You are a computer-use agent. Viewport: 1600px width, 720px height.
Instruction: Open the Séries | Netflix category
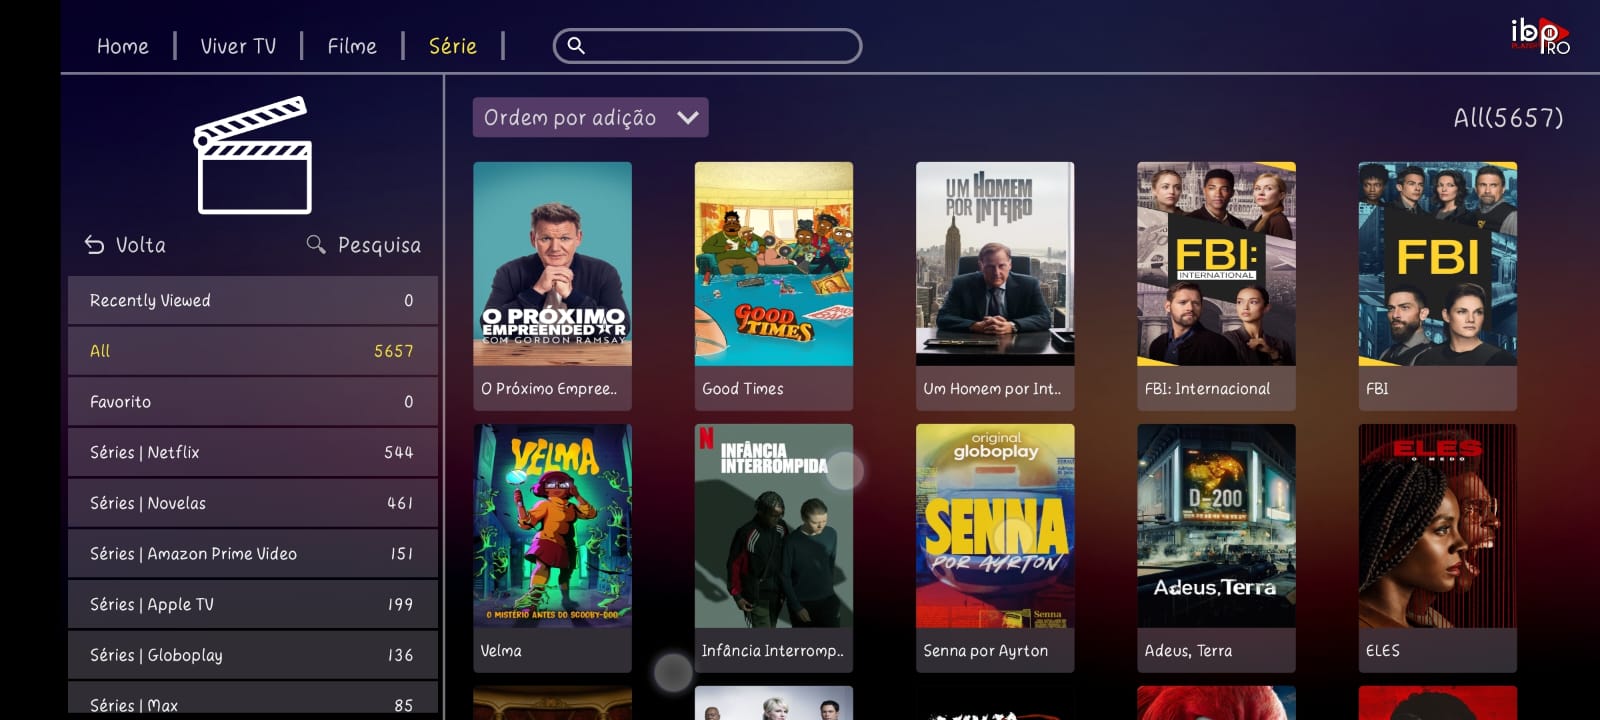[x=253, y=452]
